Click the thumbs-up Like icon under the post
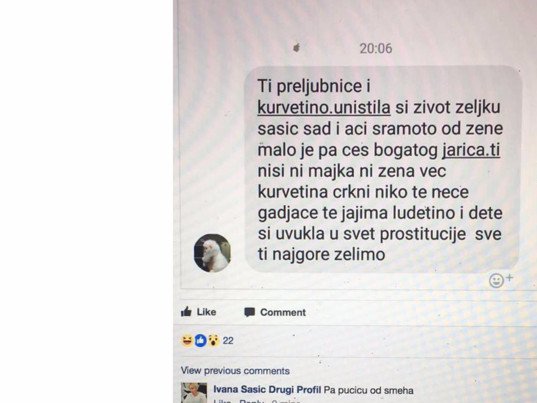This screenshot has width=537, height=403. (x=186, y=312)
